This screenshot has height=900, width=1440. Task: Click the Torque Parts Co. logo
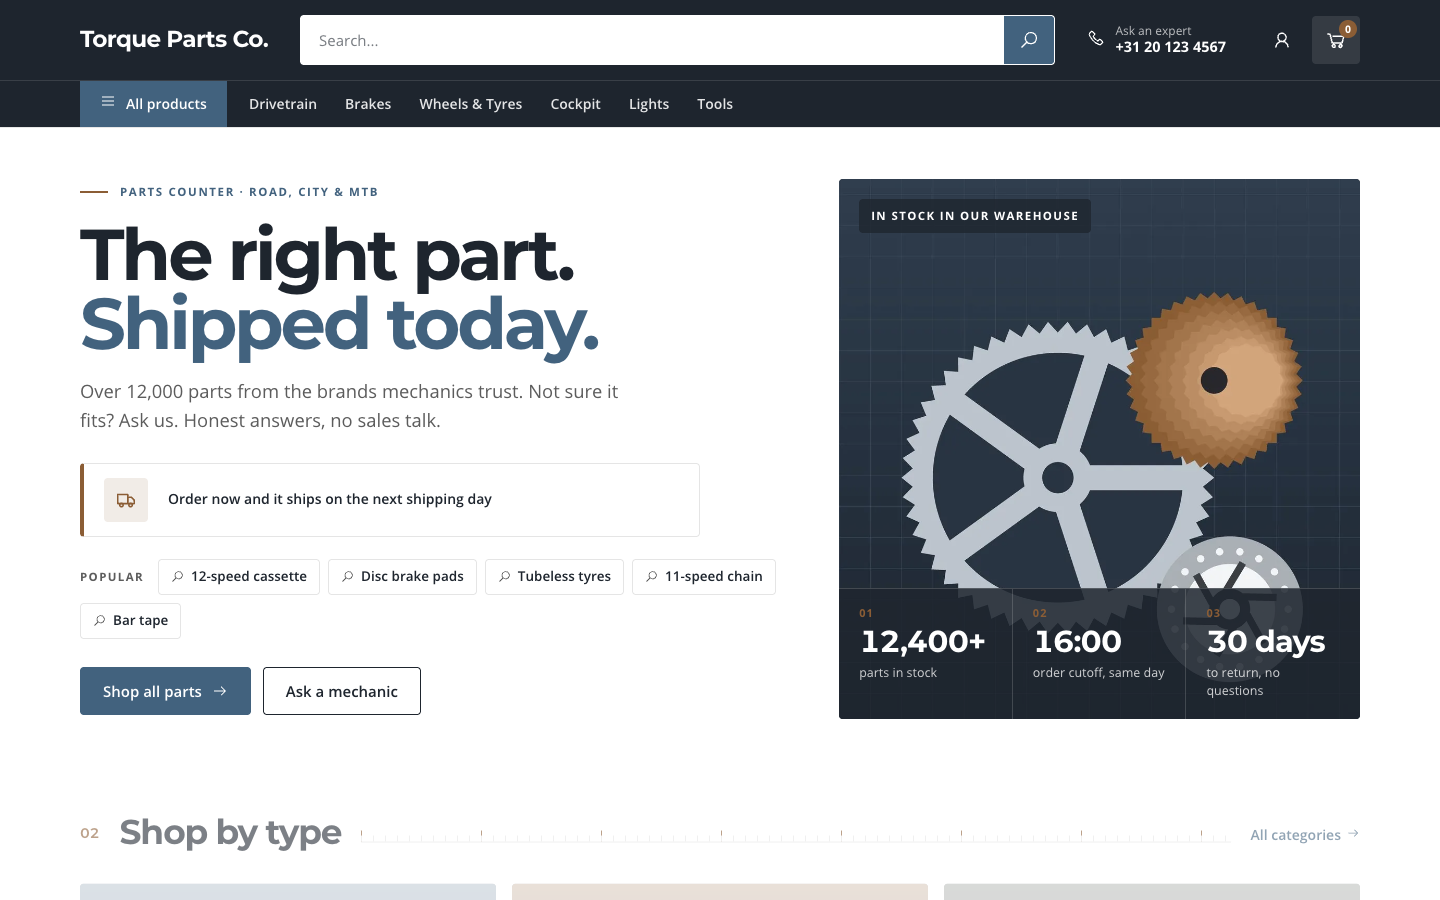click(x=174, y=39)
